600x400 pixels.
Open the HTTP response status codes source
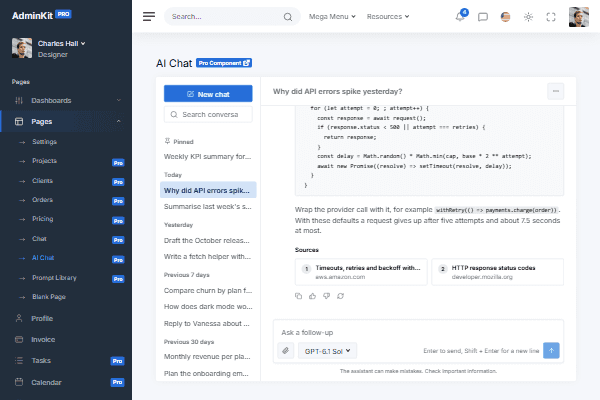[497, 272]
